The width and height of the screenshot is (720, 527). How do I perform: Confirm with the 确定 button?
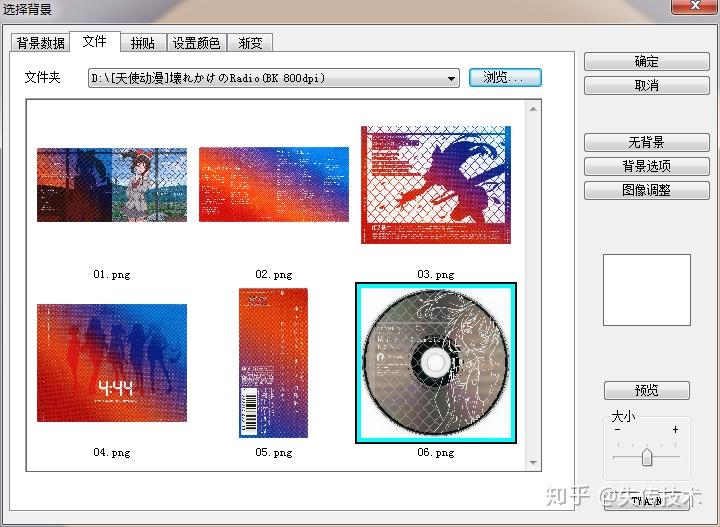[647, 61]
